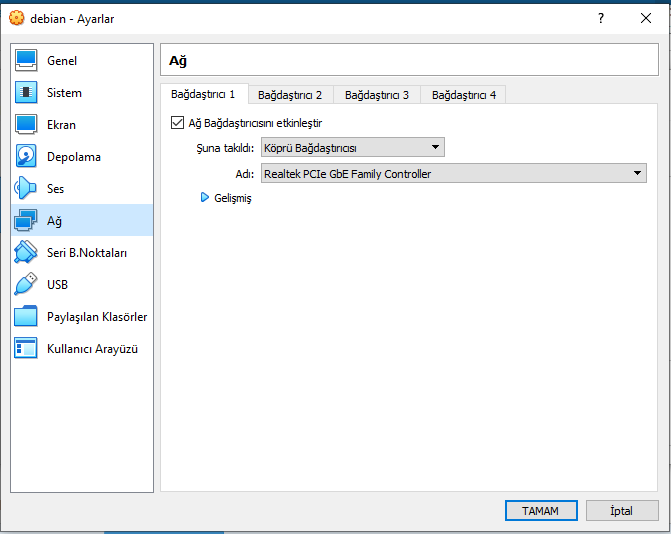Open the Genel settings monitor icon
This screenshot has height=534, width=671.
point(26,60)
